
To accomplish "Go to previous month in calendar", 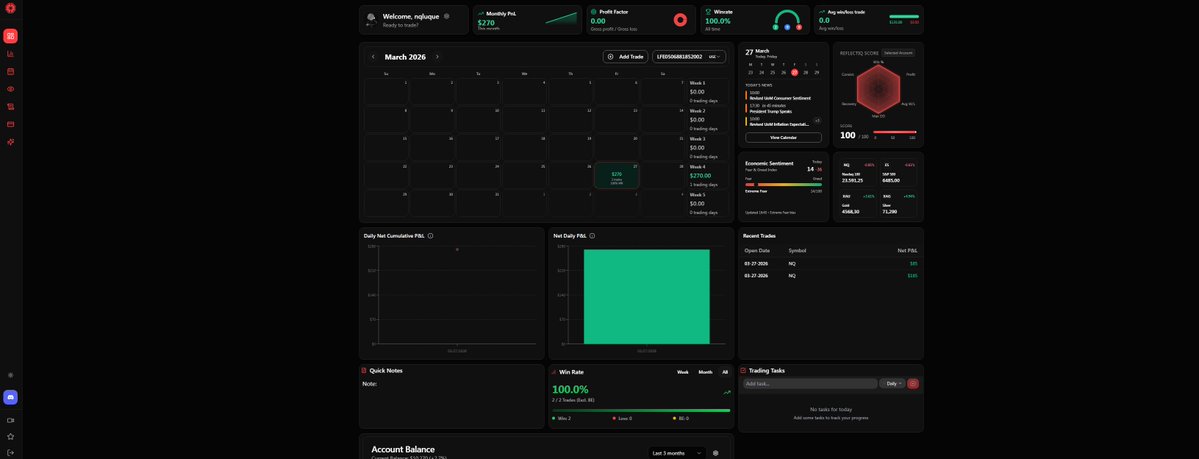I will tap(373, 57).
